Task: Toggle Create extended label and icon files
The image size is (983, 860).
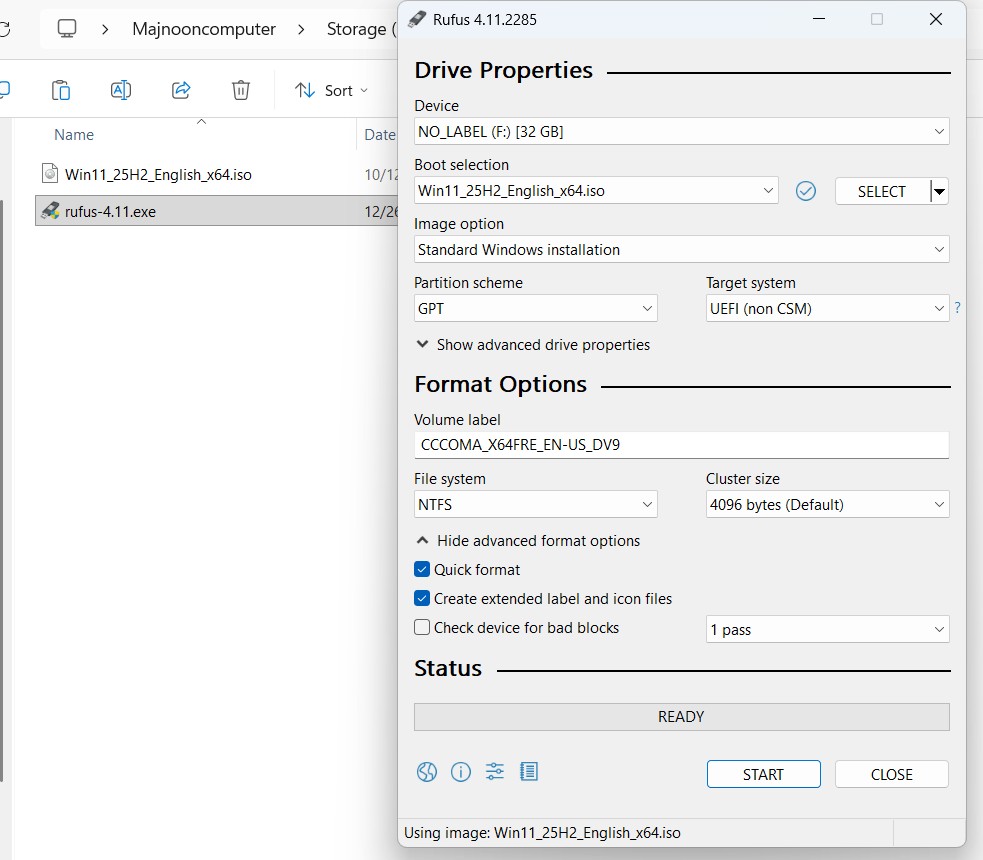Action: (x=423, y=599)
